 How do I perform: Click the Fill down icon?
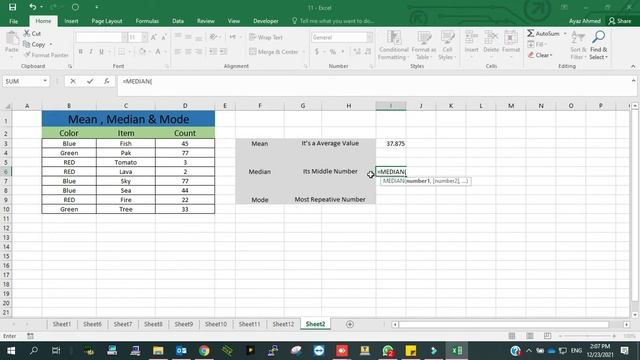pyautogui.click(x=531, y=44)
